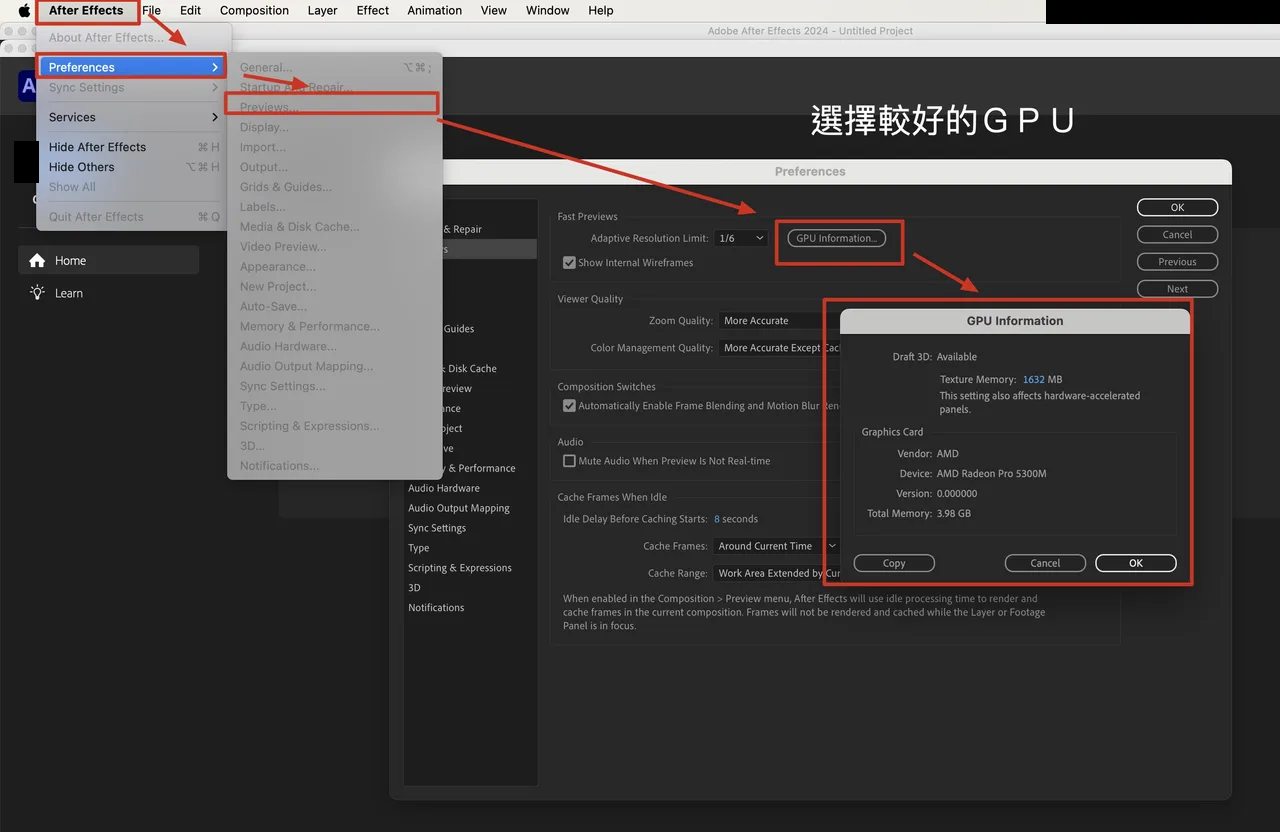Click Texture Memory value 1632
Screen dimensions: 1280x832
coord(1033,380)
